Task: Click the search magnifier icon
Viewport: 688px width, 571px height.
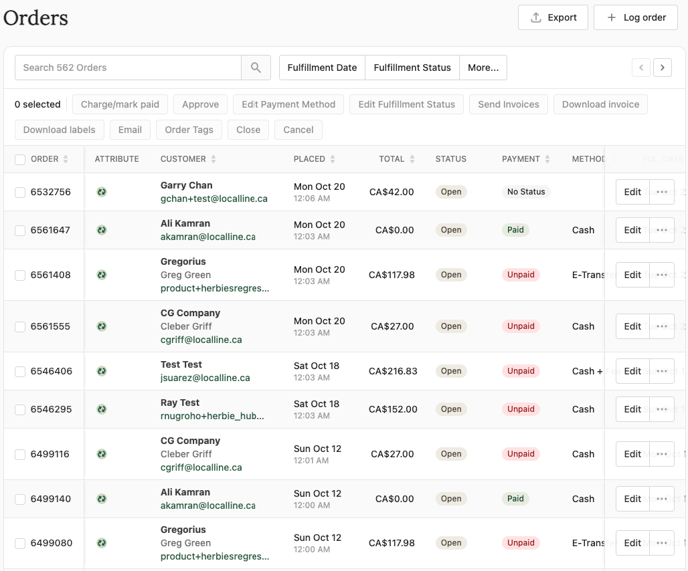Action: pos(256,68)
